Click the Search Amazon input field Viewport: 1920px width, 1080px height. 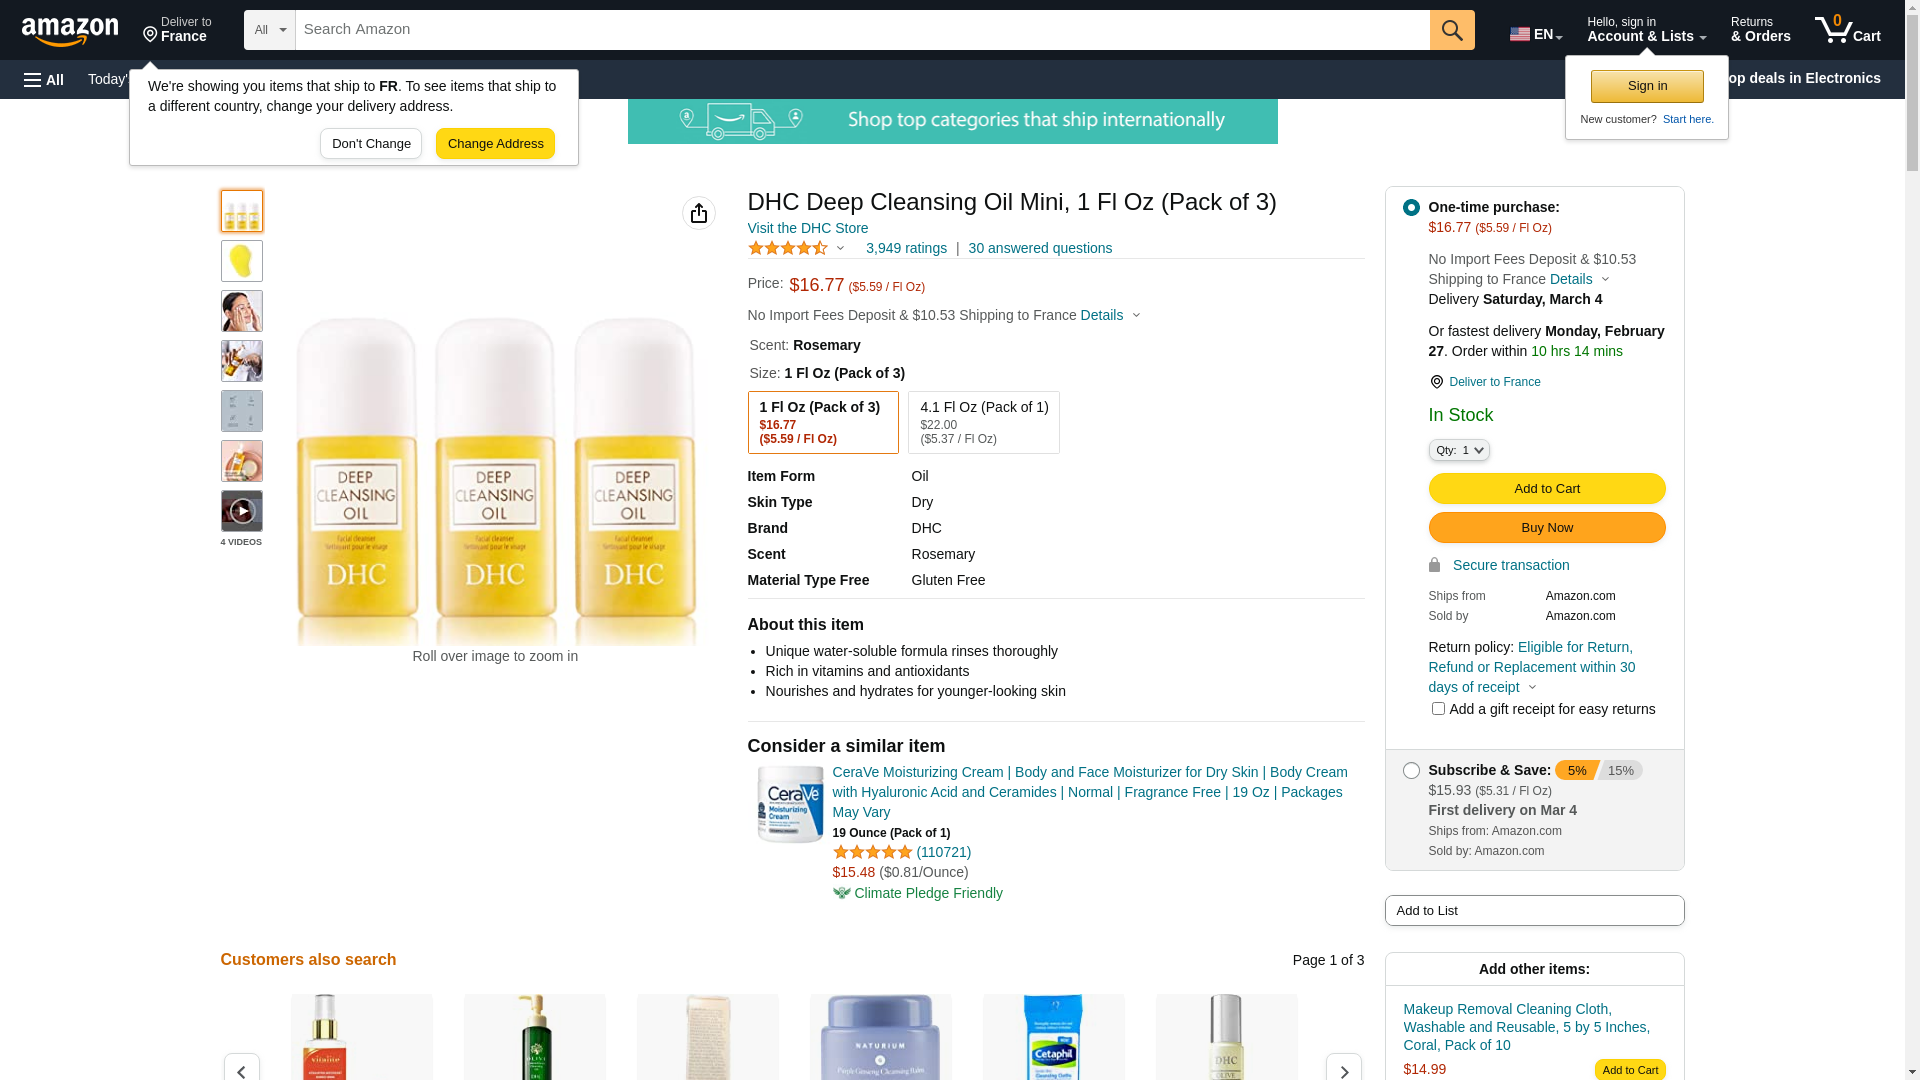tap(862, 30)
